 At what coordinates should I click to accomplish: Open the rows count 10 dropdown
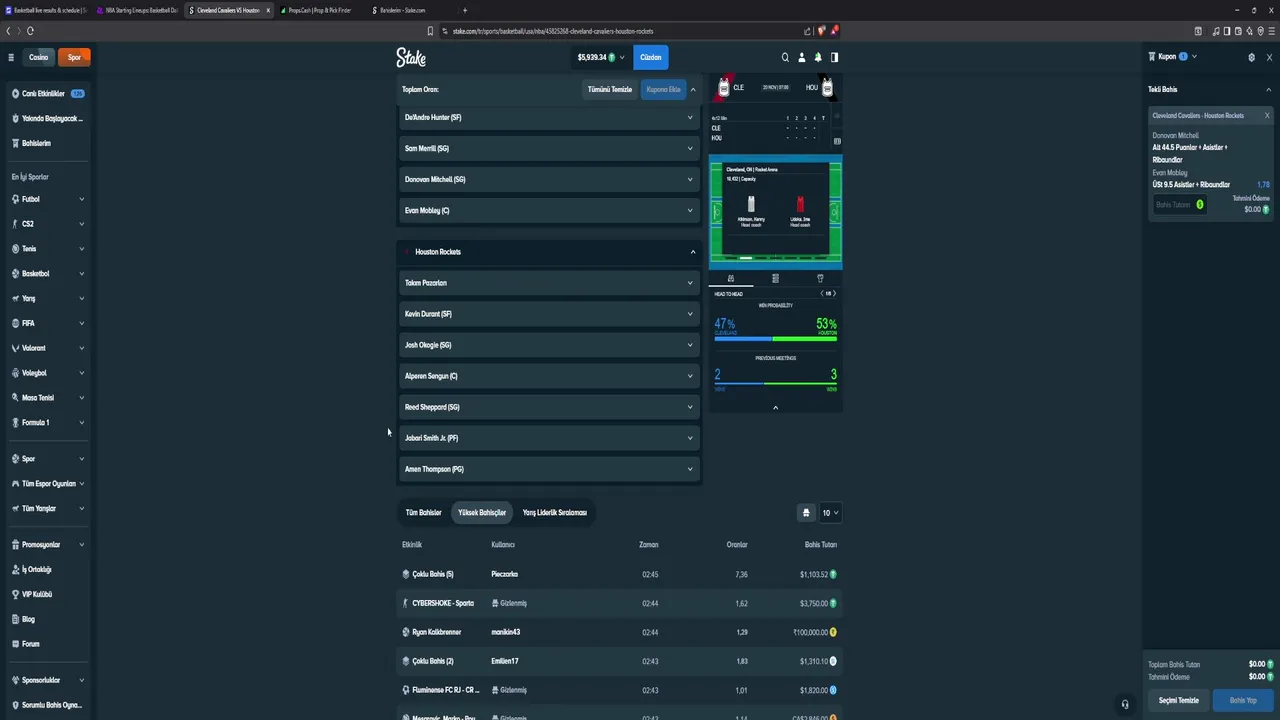830,512
